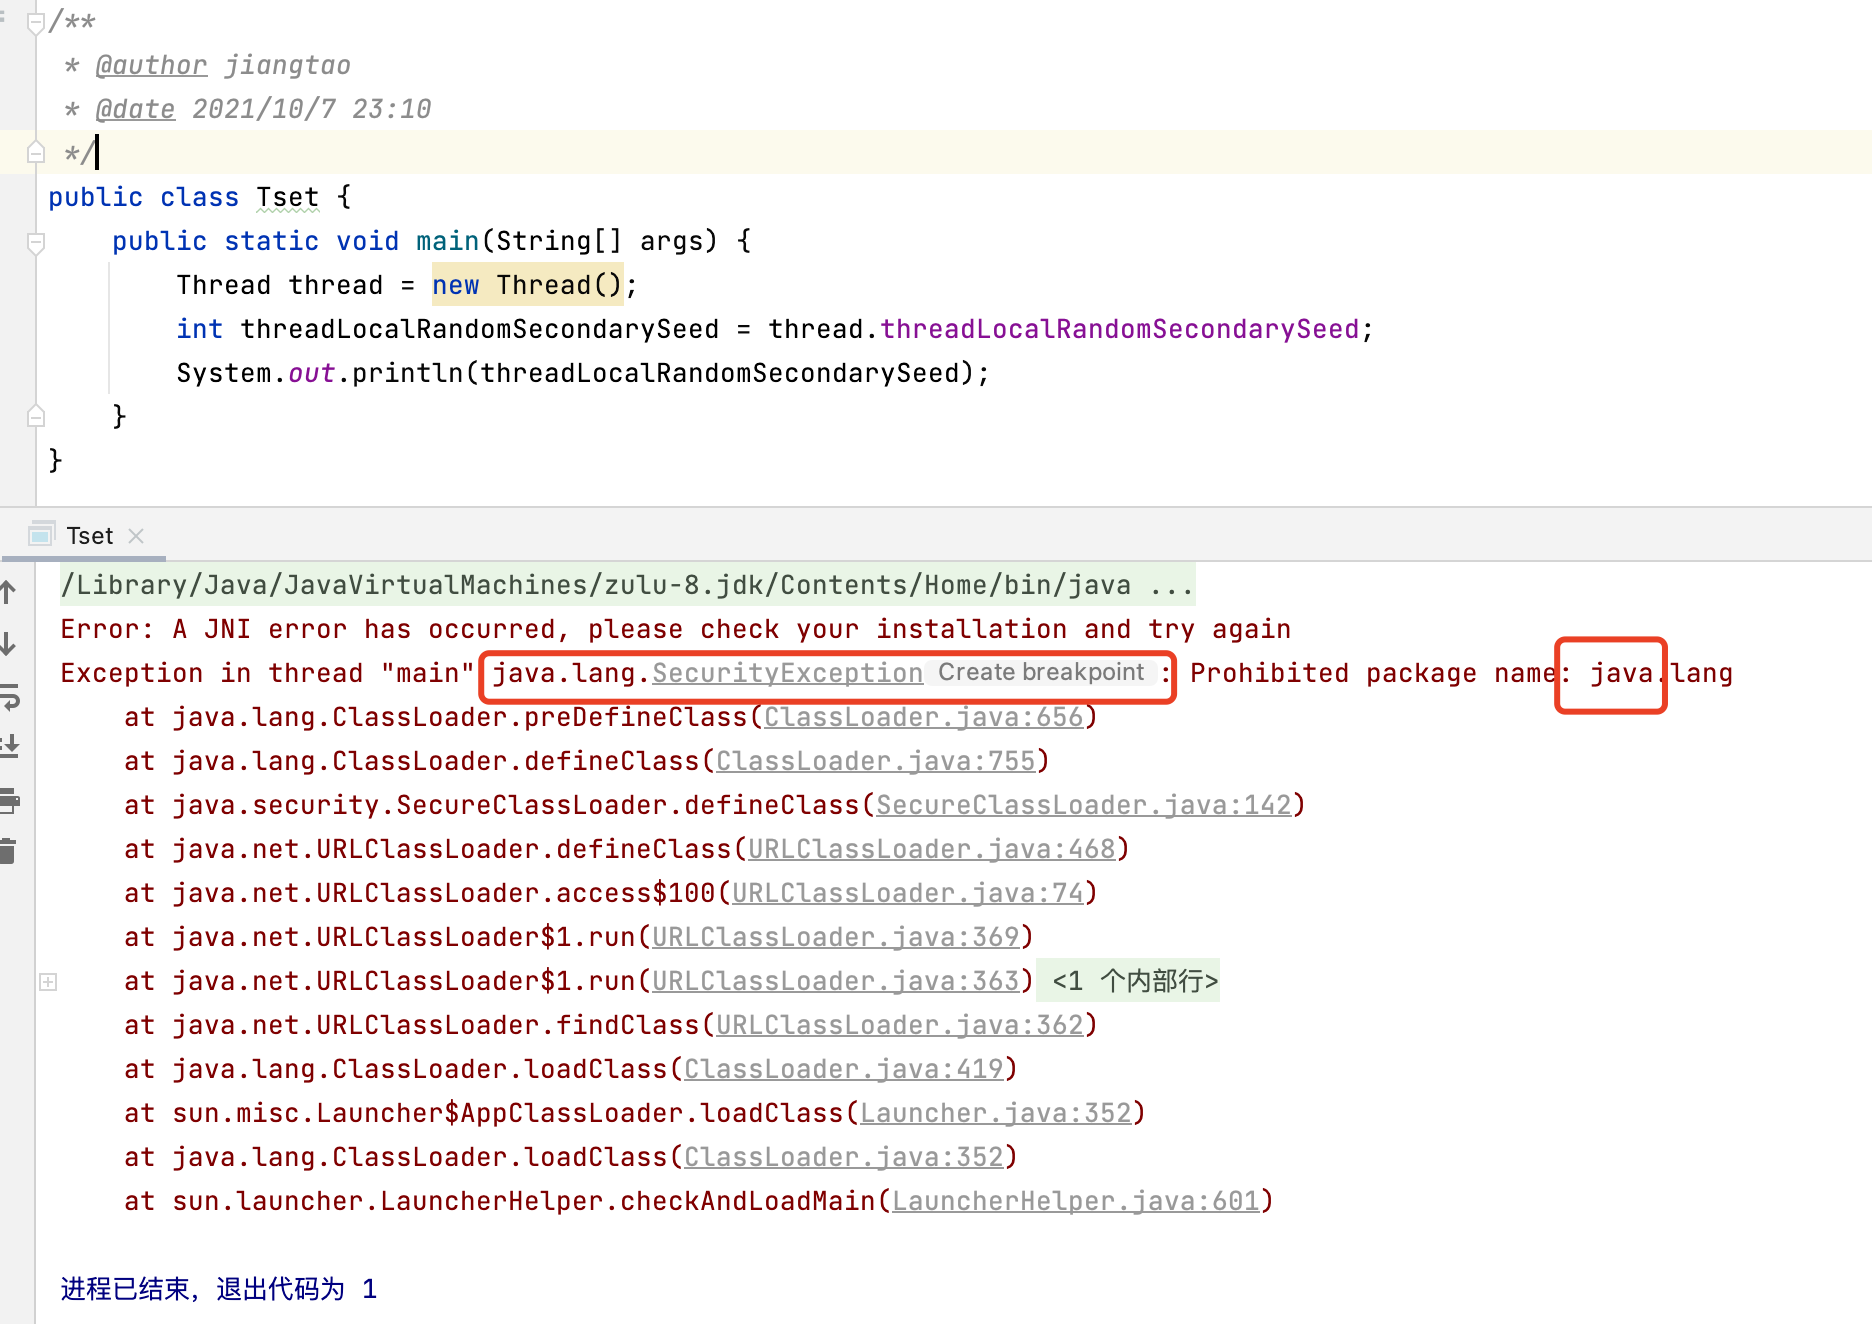1872x1324 pixels.
Task: Click the up arrow in console toolbar
Action: point(8,592)
